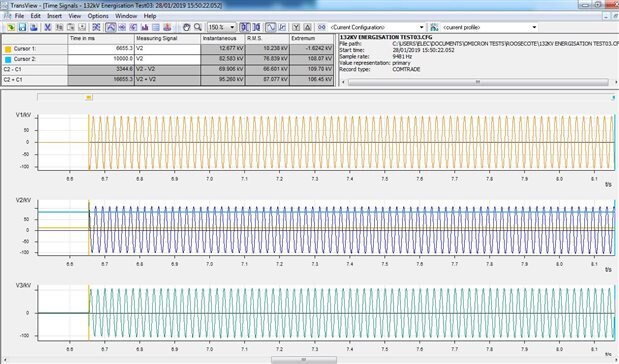Click the Y axis scaling icon

296,27
